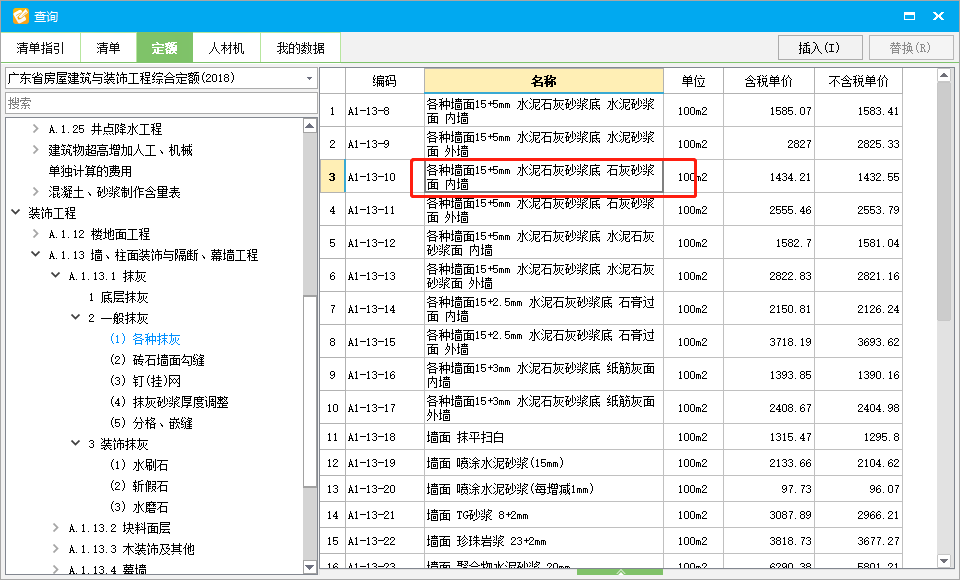The width and height of the screenshot is (960, 580).
Task: Select the 定额 tab
Action: tap(165, 48)
